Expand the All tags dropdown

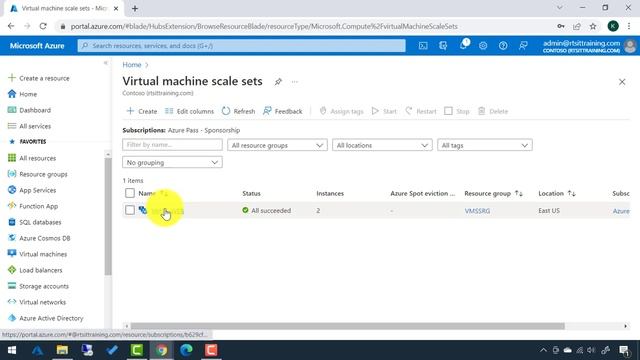[484, 145]
